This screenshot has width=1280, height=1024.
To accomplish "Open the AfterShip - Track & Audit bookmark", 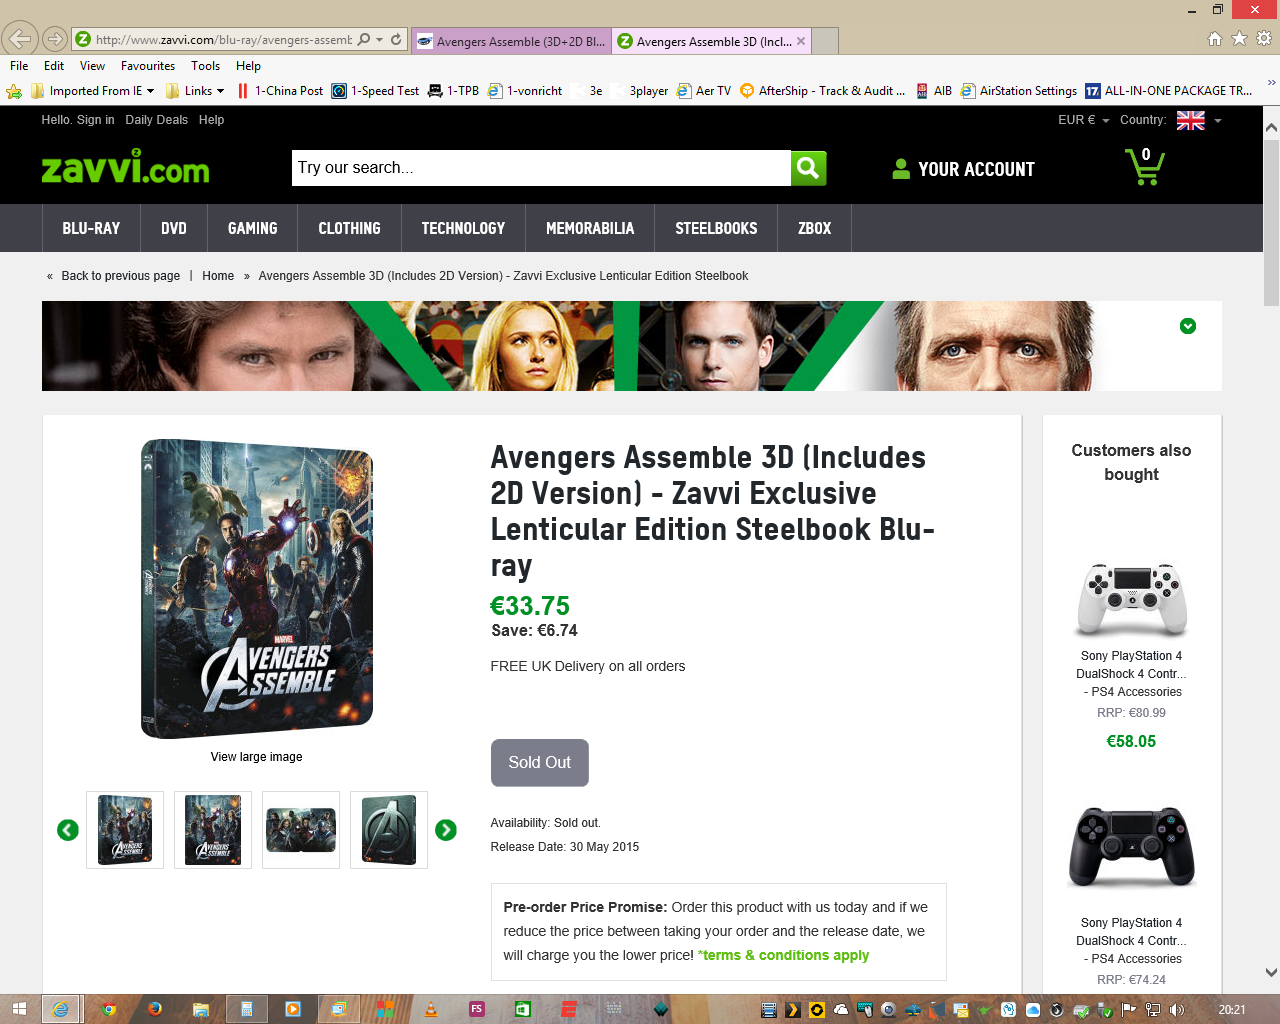I will (x=822, y=91).
